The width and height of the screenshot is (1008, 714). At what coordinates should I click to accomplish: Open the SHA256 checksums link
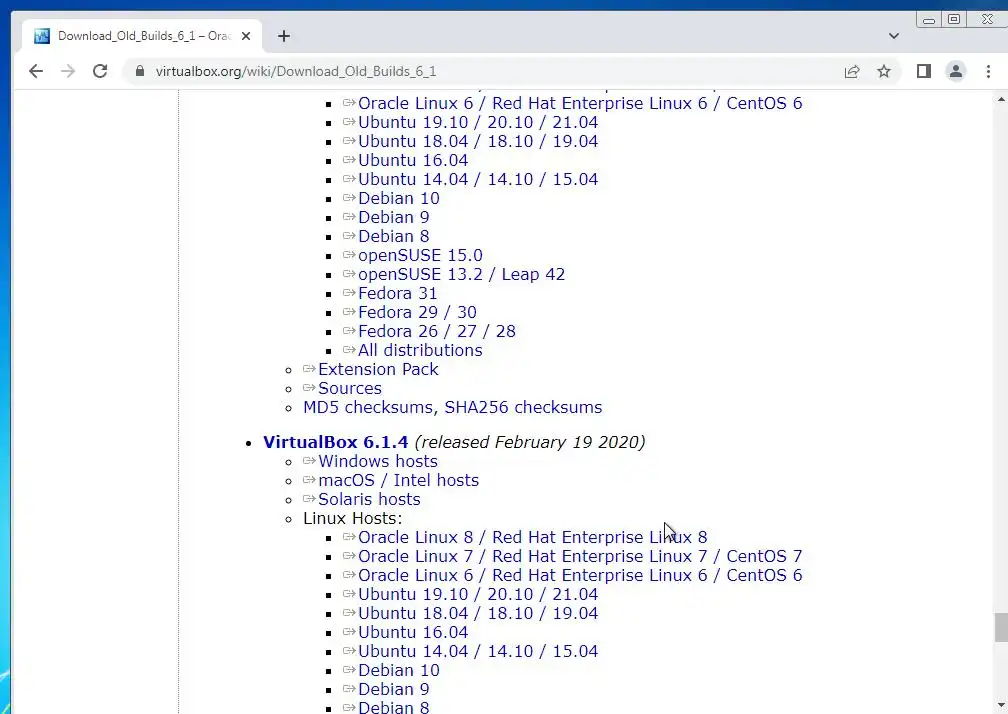tap(523, 407)
